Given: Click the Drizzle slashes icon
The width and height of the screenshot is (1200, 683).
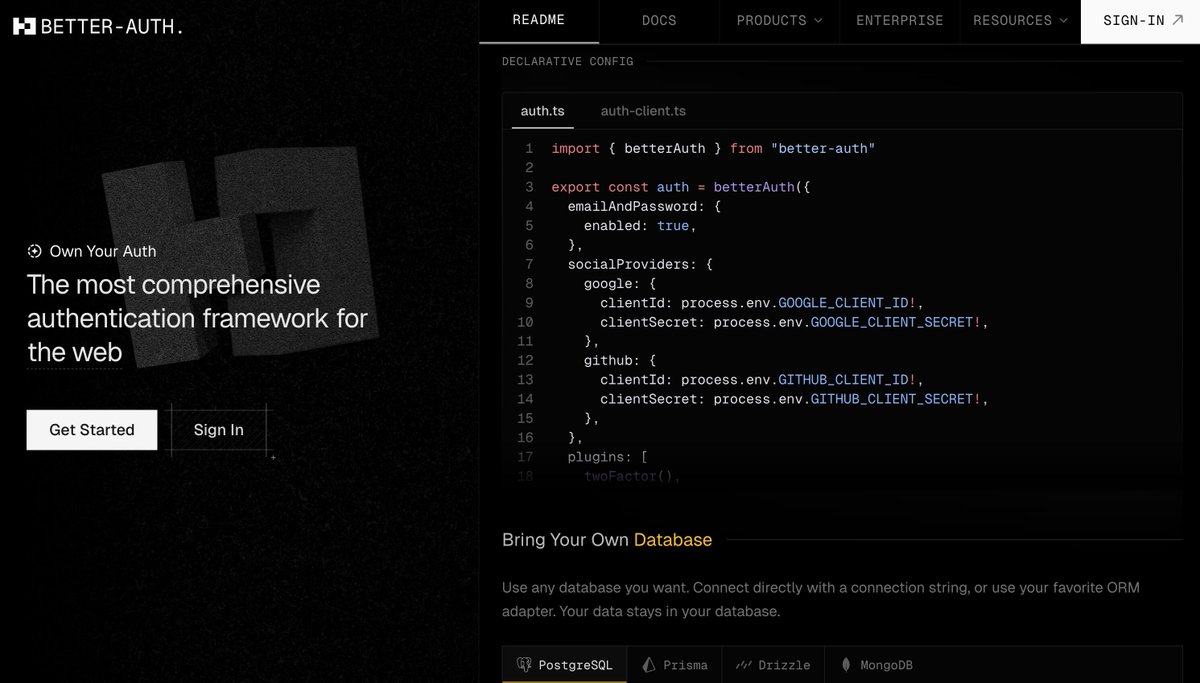Looking at the screenshot, I should coord(744,665).
